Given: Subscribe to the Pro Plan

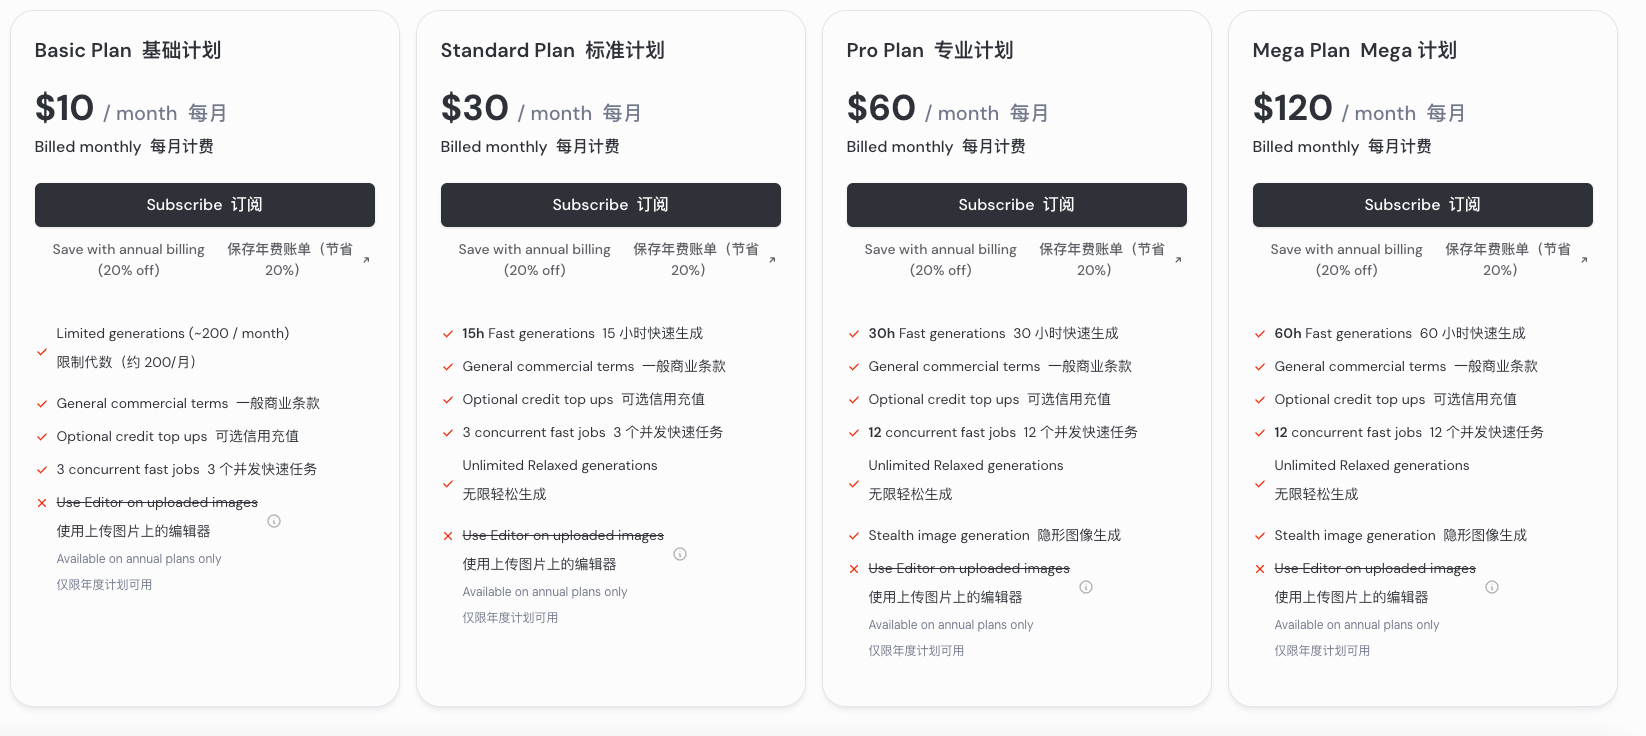Looking at the screenshot, I should click(1017, 205).
